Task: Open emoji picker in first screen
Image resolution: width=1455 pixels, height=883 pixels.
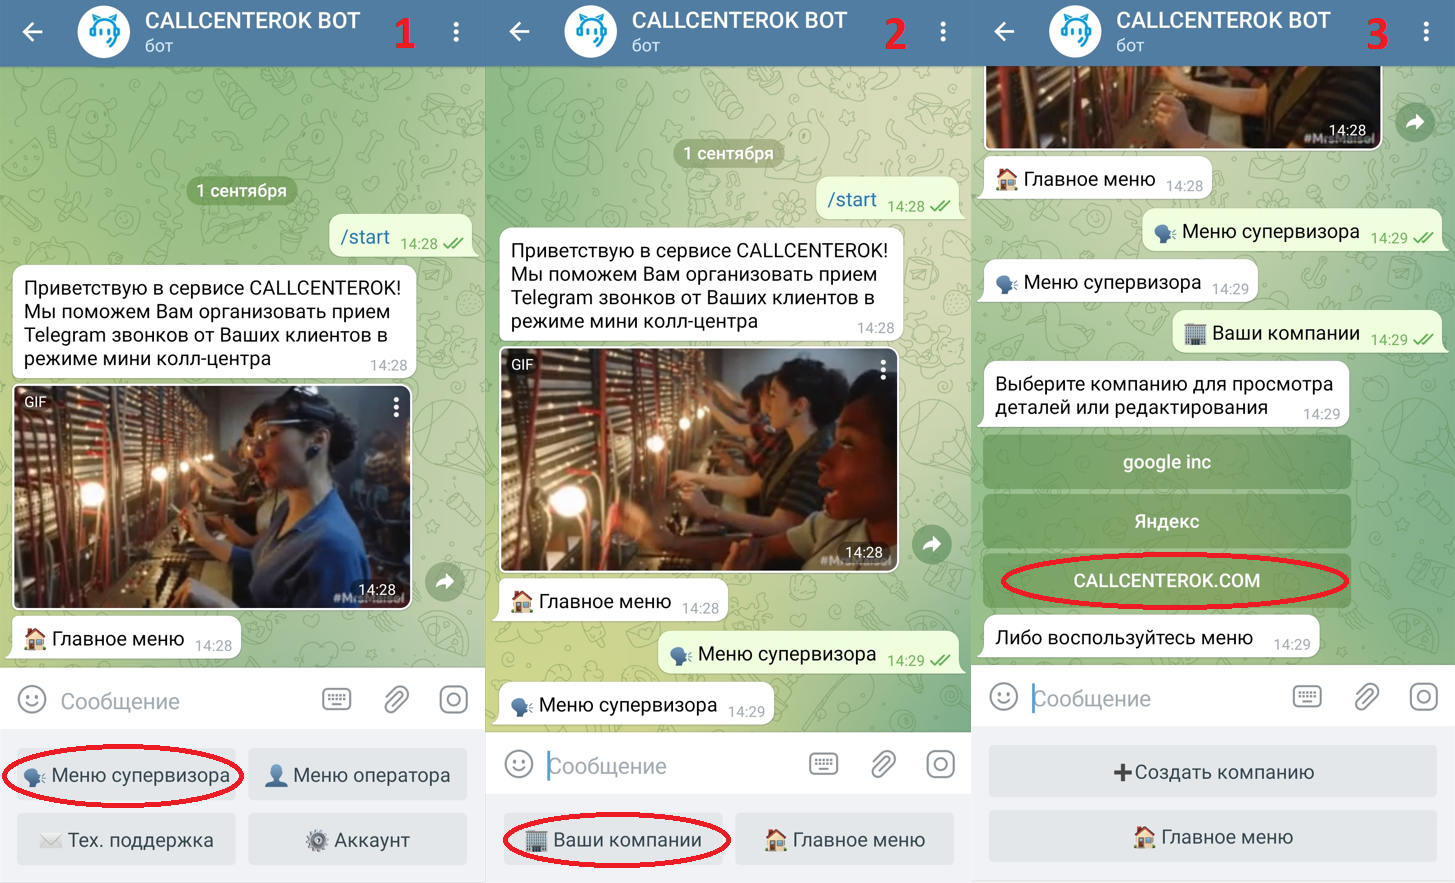Action: pyautogui.click(x=32, y=700)
